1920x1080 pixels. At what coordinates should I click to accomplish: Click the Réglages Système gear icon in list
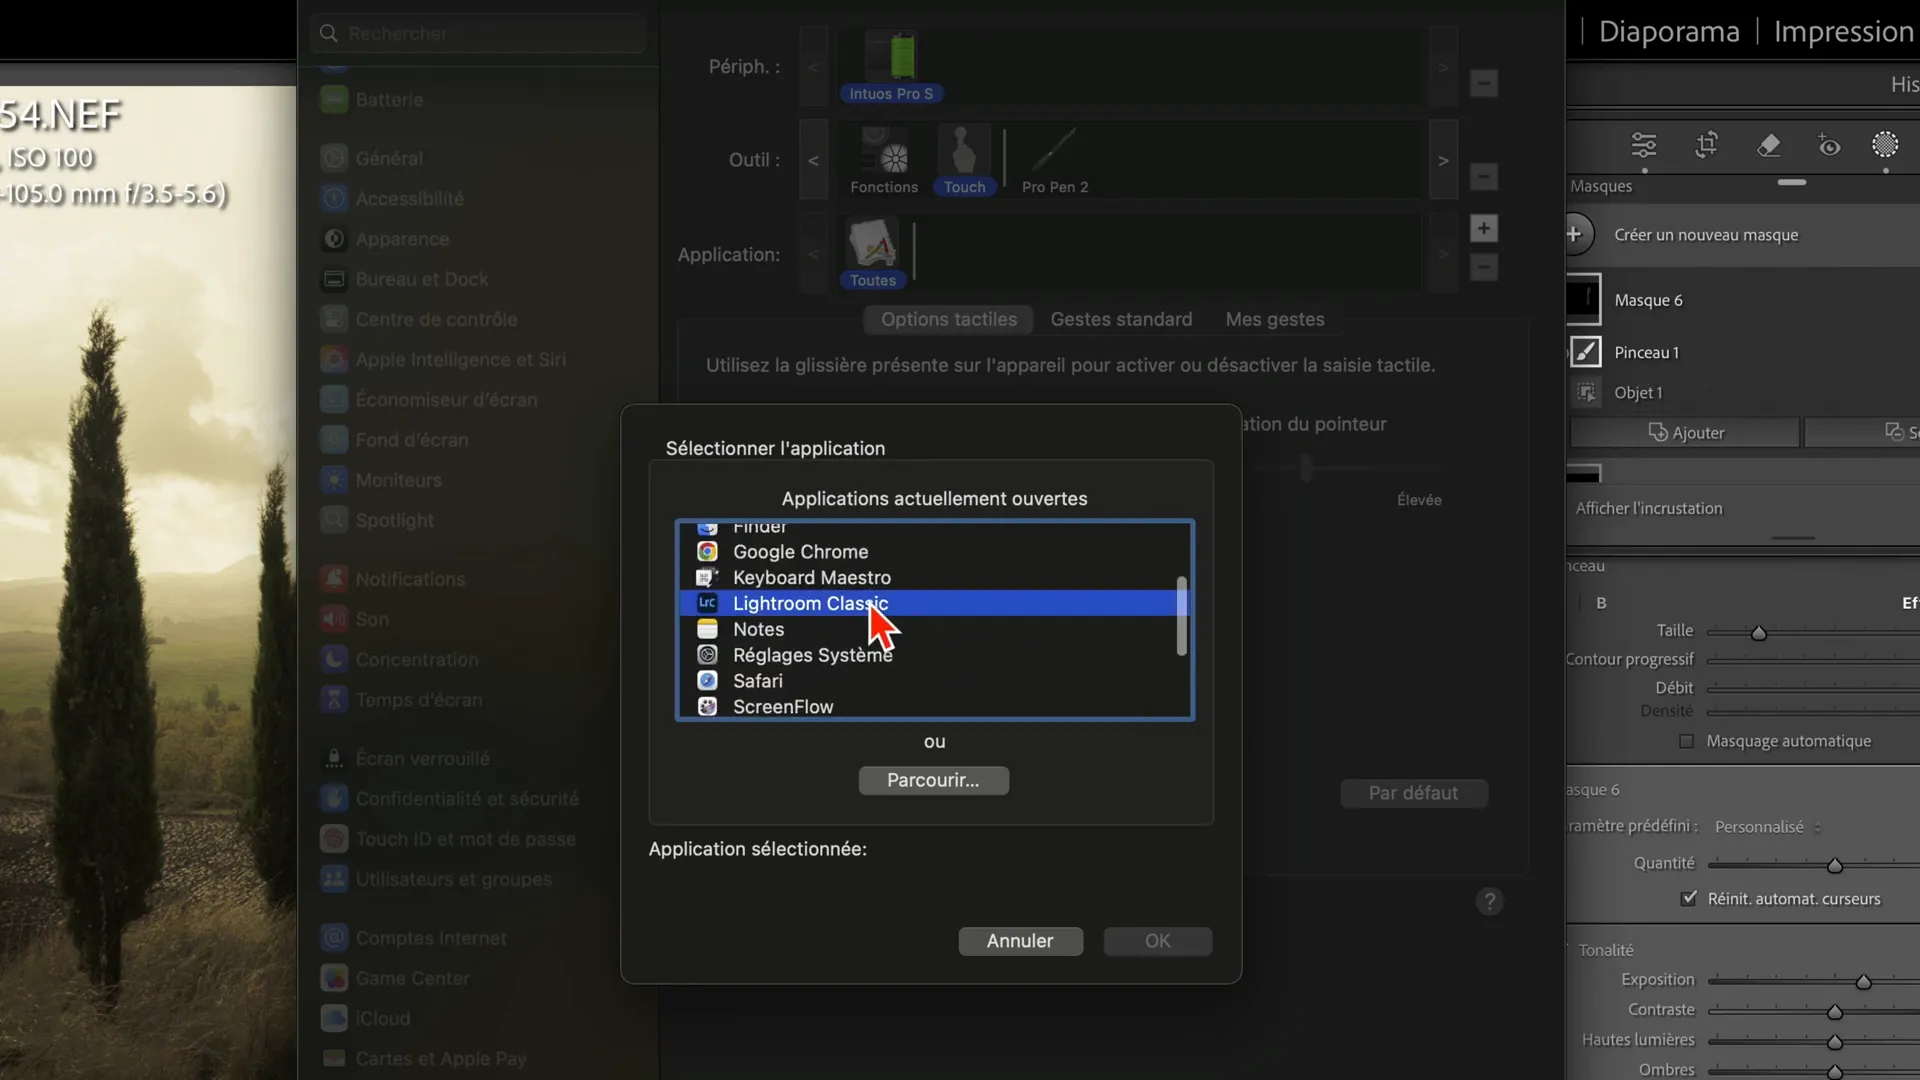coord(707,655)
